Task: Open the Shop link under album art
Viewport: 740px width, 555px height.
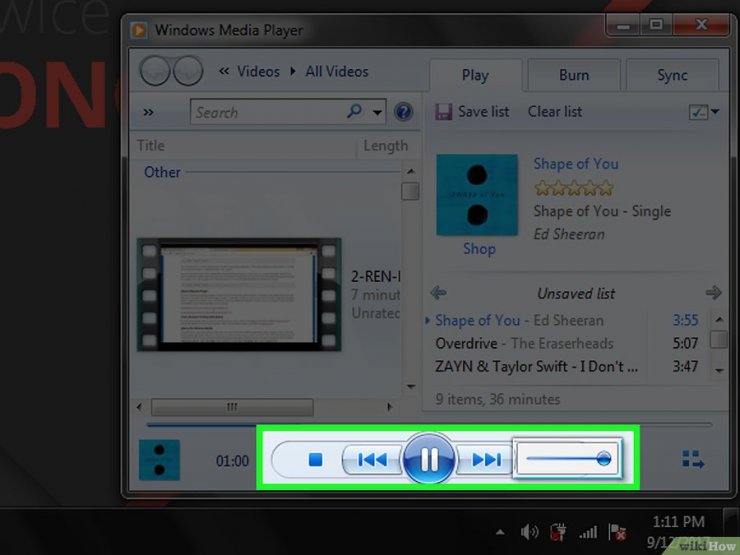Action: 479,249
